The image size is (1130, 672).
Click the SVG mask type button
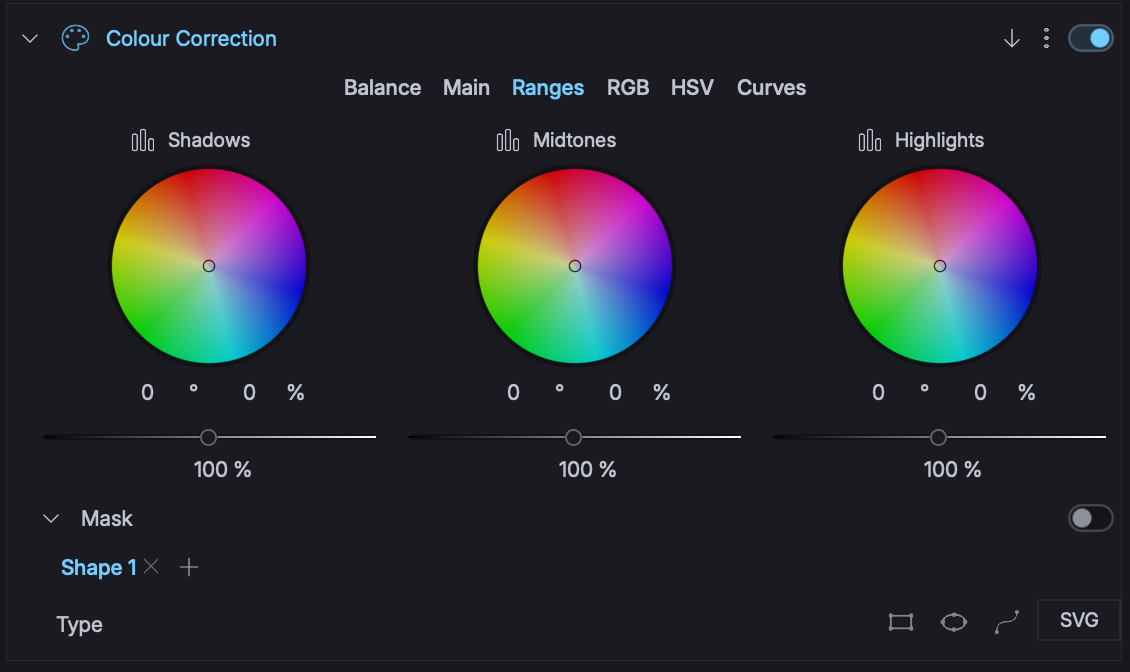coord(1079,620)
